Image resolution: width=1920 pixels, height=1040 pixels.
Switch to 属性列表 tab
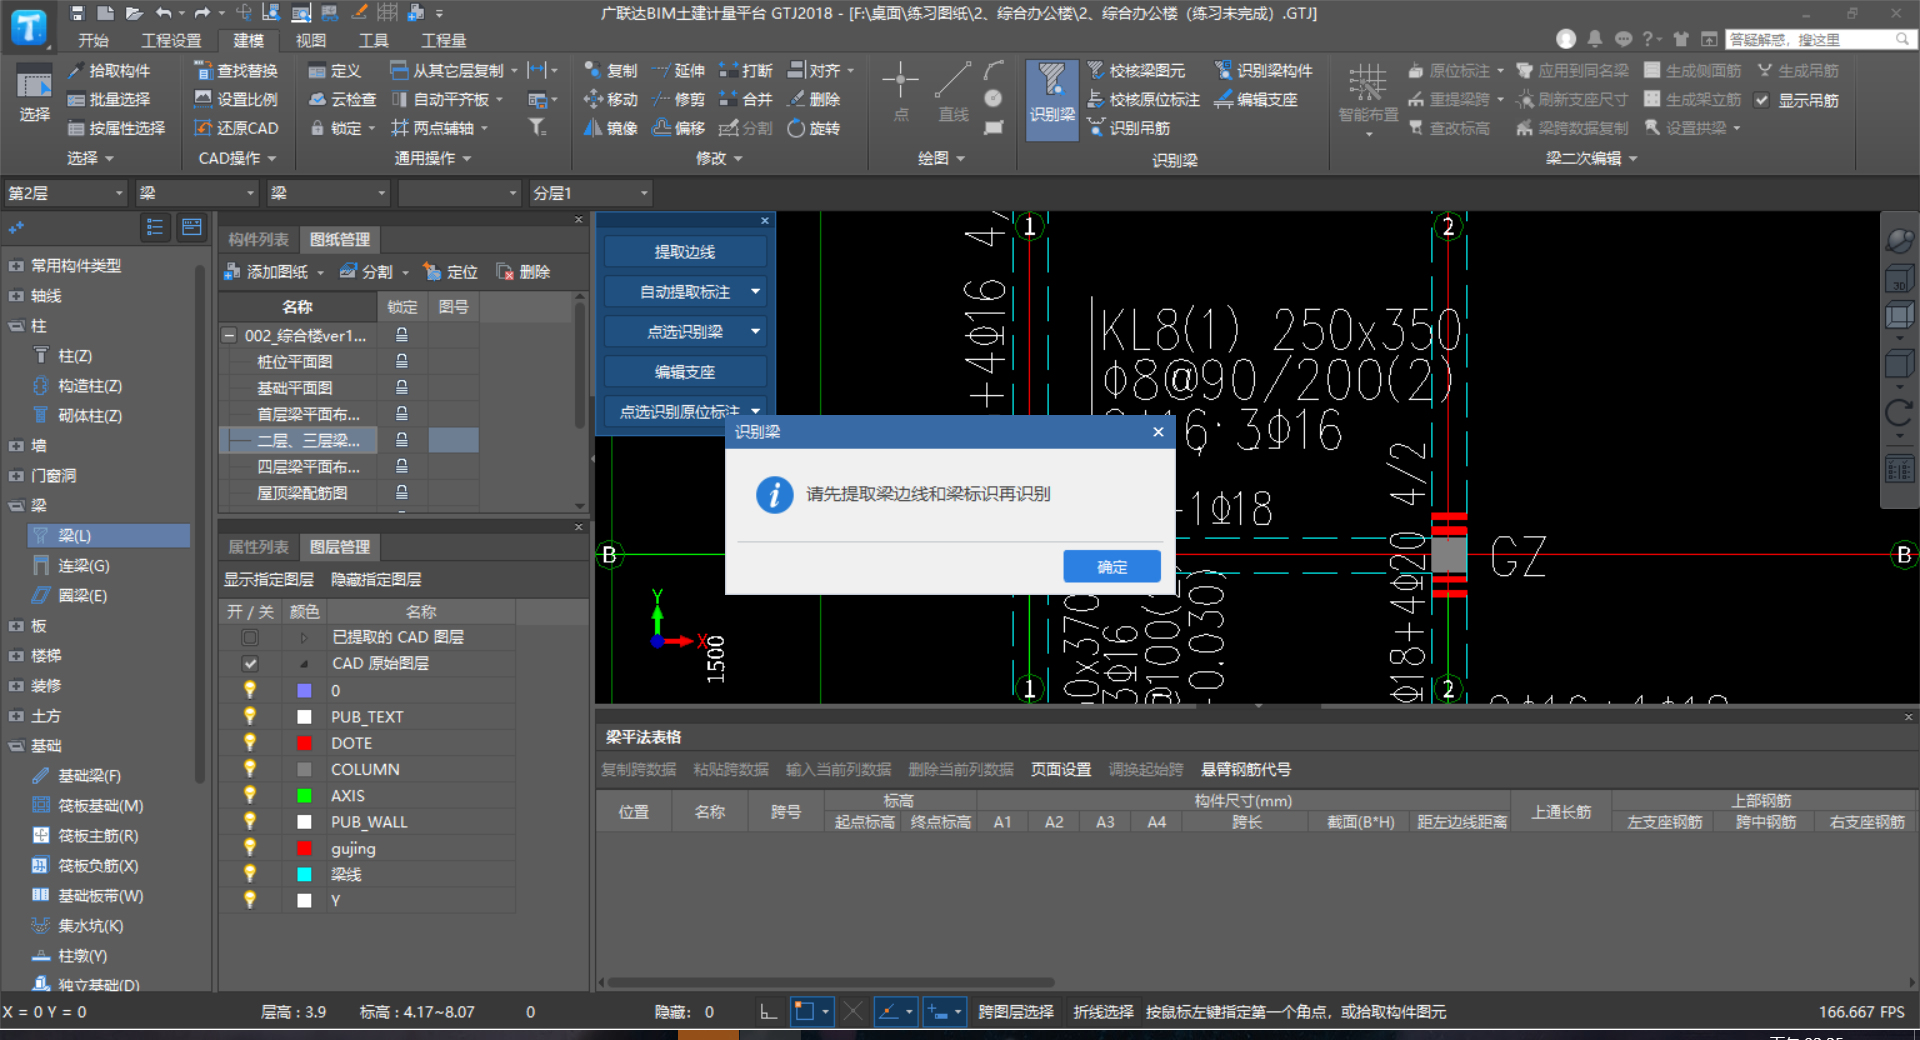258,547
